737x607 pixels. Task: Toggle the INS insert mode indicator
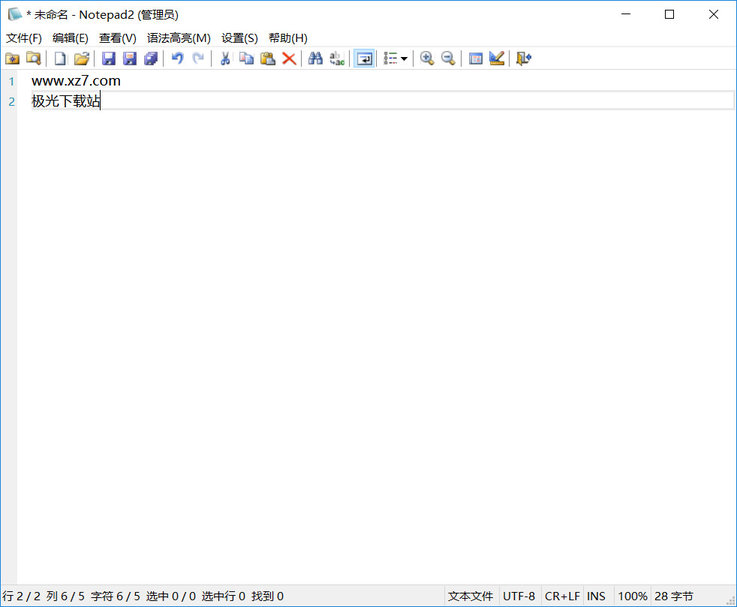(x=596, y=596)
